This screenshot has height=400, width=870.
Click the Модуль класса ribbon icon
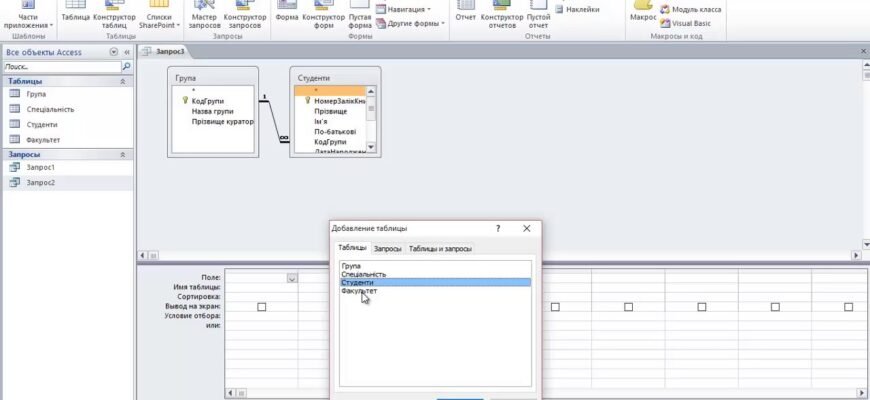click(x=665, y=9)
